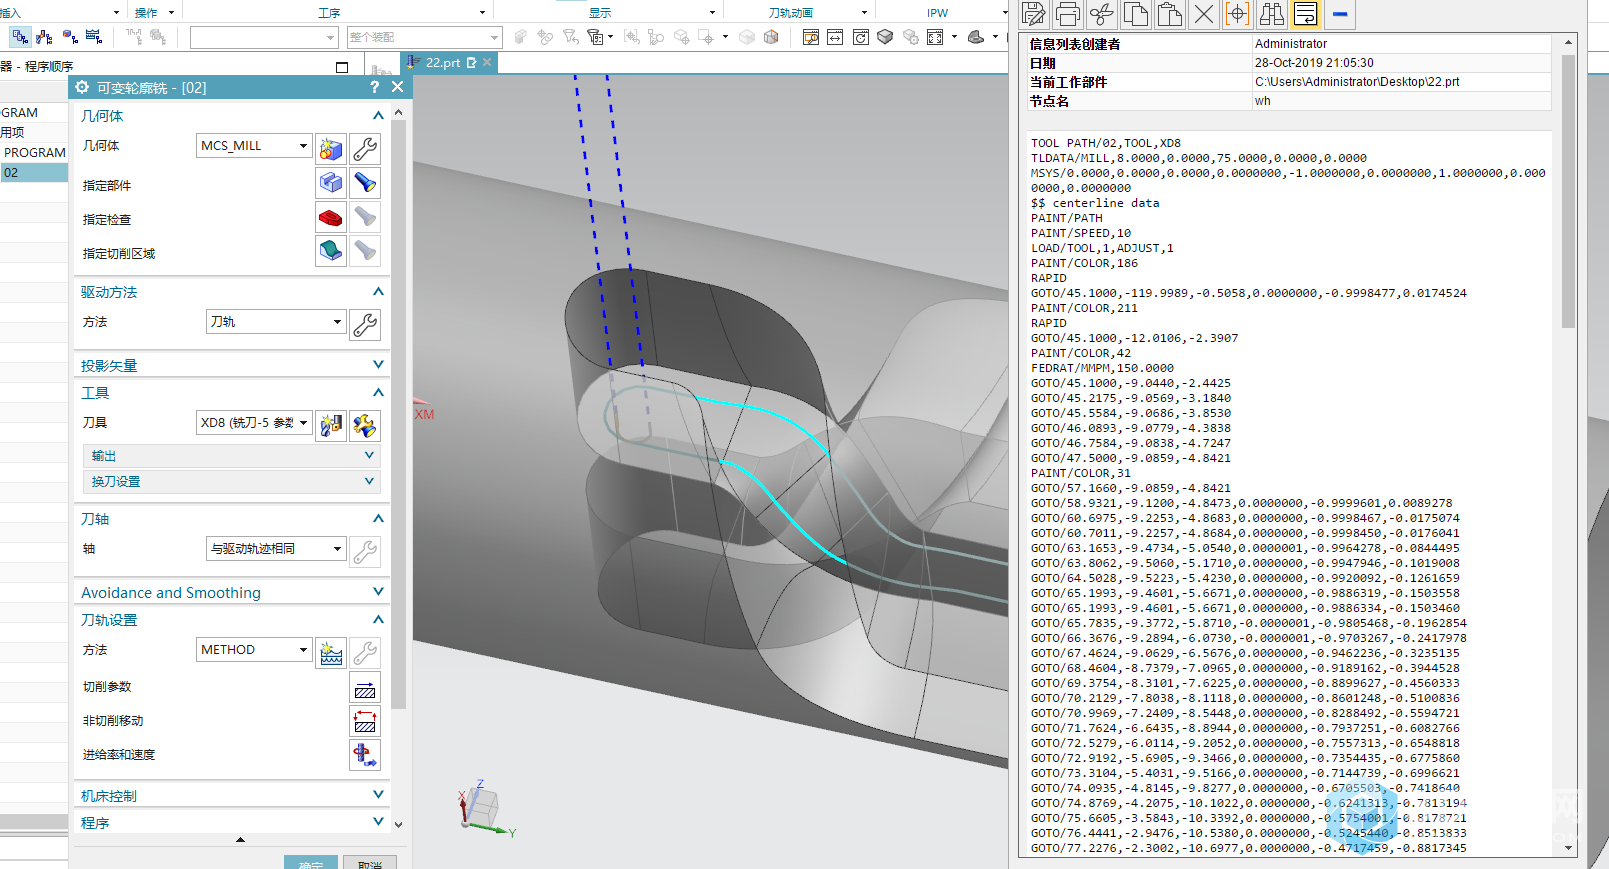Image resolution: width=1609 pixels, height=869 pixels.
Task: Open Cutting Parameters (切削参数) icon
Action: coord(365,688)
